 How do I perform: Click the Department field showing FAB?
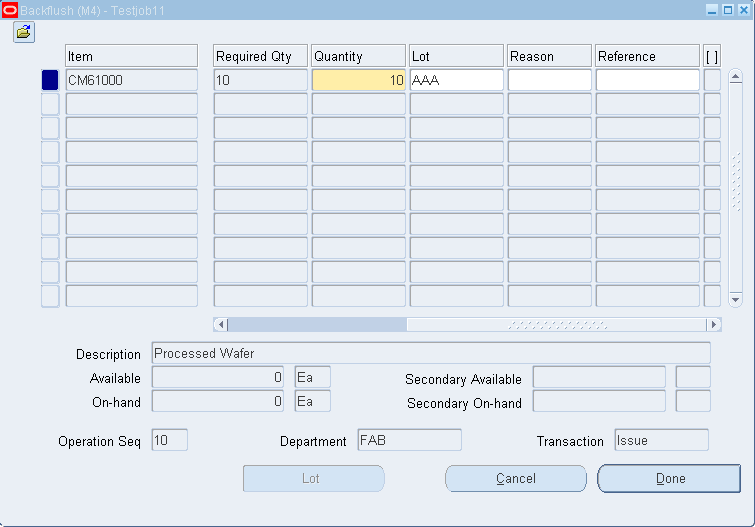pos(409,440)
